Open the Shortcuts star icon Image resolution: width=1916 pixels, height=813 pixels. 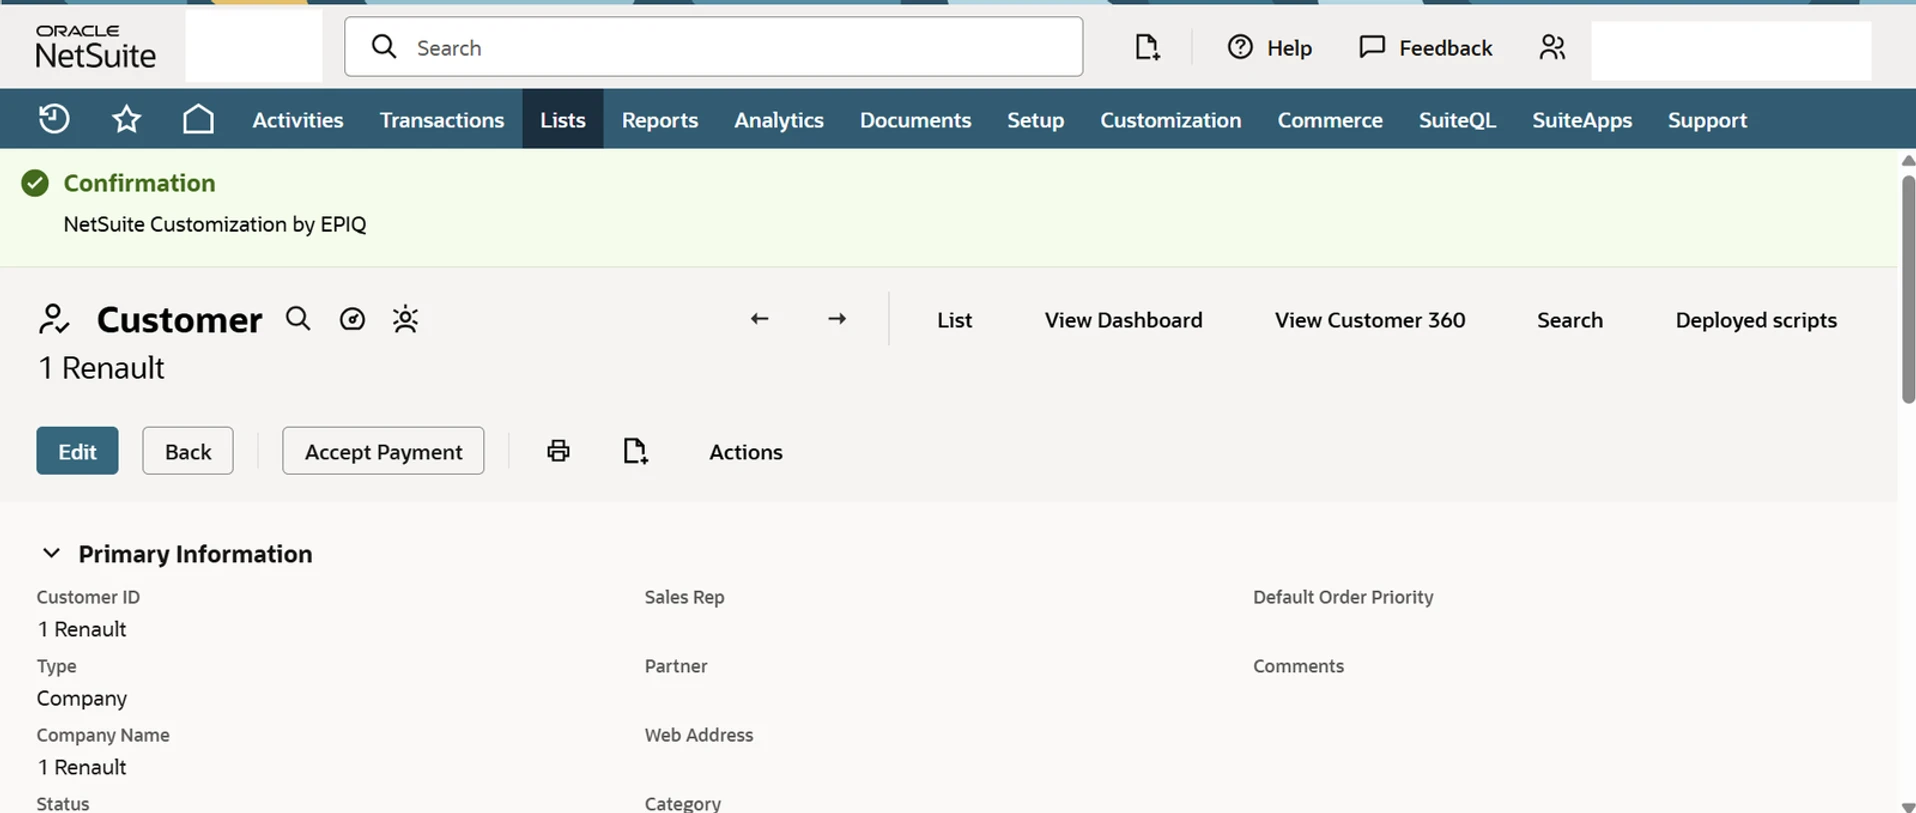point(126,120)
